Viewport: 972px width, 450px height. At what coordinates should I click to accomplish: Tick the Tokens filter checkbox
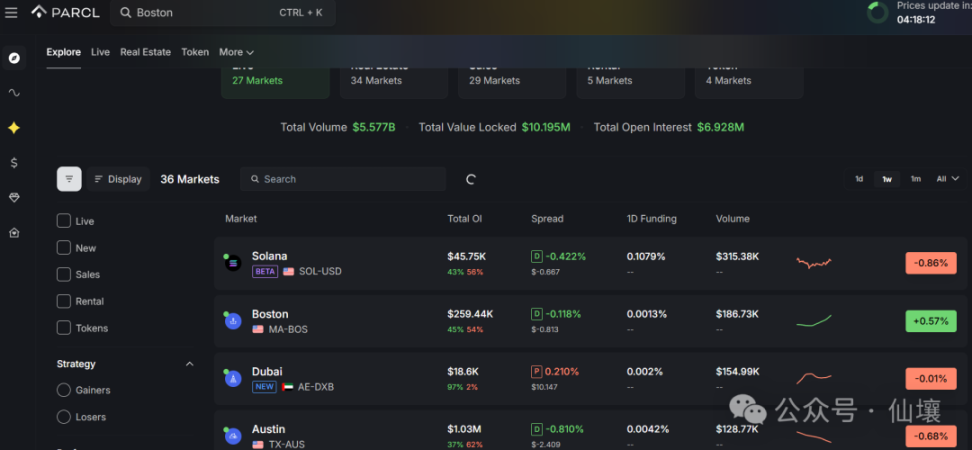point(63,328)
